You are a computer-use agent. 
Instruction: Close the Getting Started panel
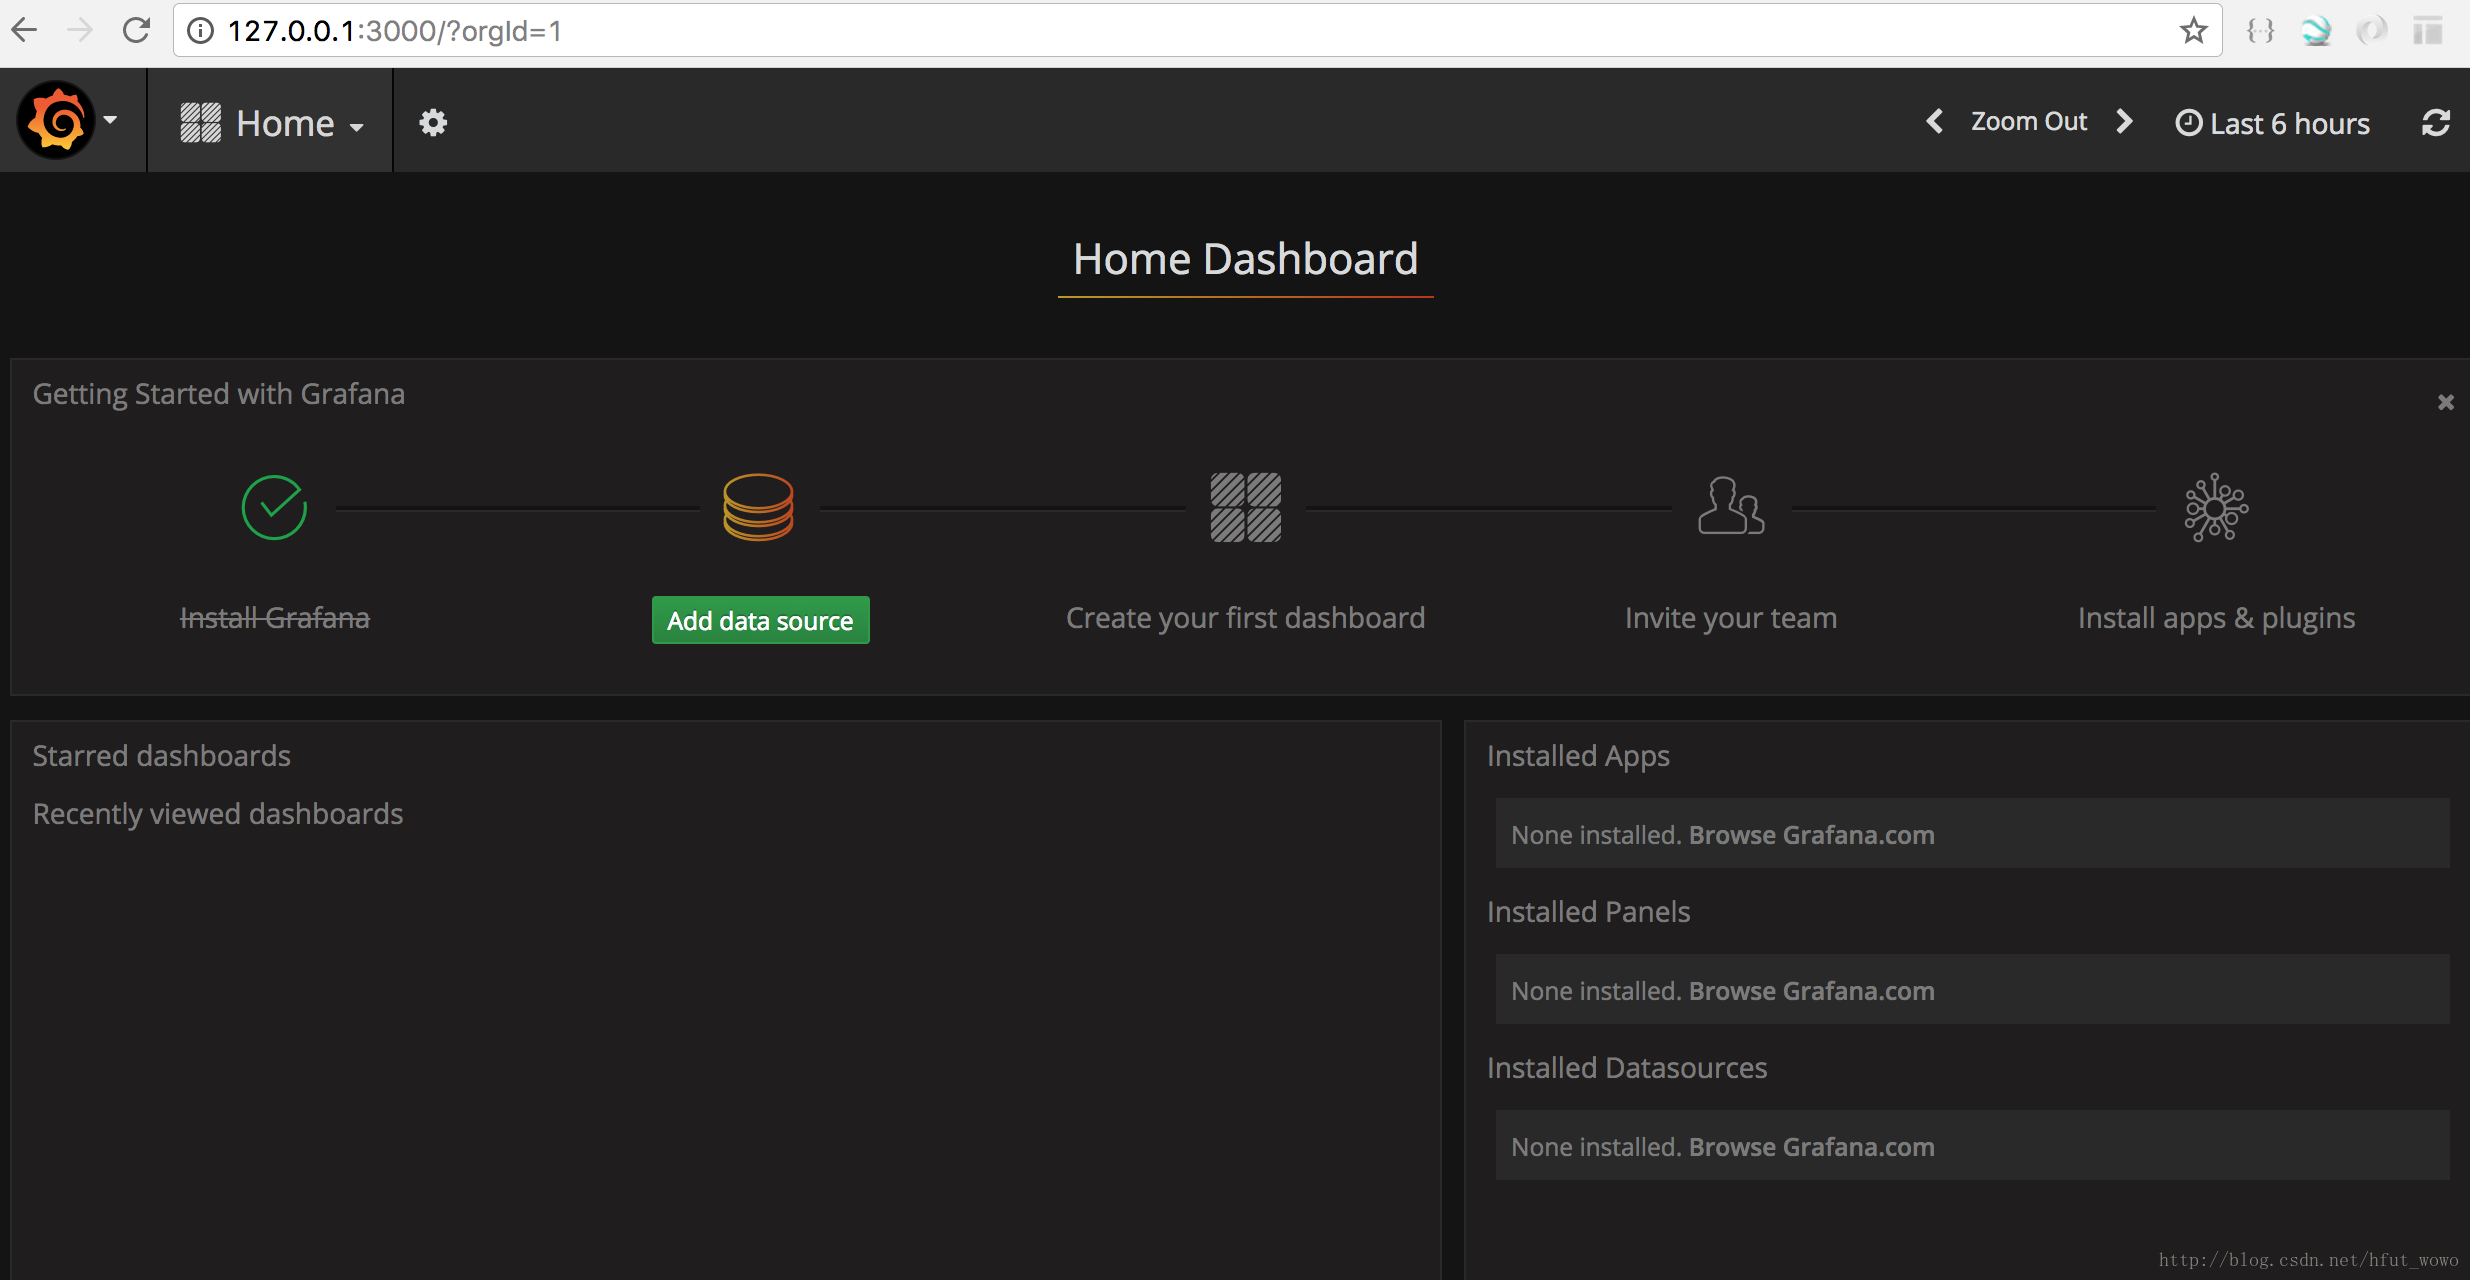2446,402
